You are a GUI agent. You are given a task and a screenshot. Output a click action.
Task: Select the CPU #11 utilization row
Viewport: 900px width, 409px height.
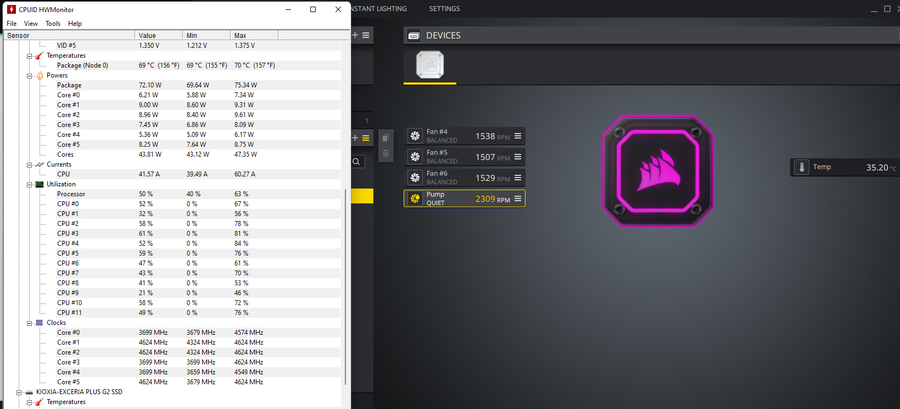[x=198, y=313]
